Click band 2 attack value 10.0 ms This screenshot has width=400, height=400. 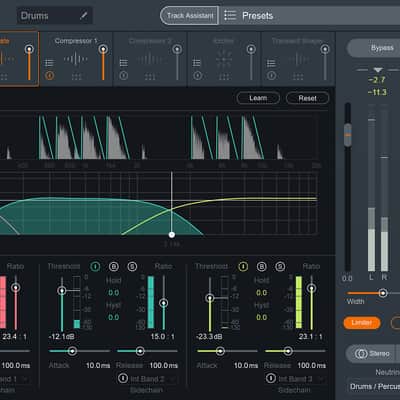pos(98,365)
